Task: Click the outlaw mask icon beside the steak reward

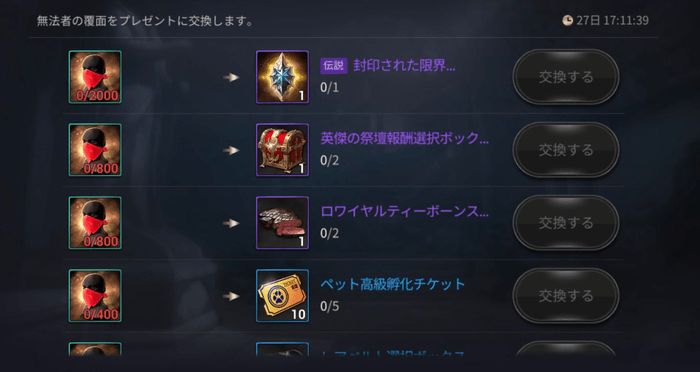Action: (95, 223)
